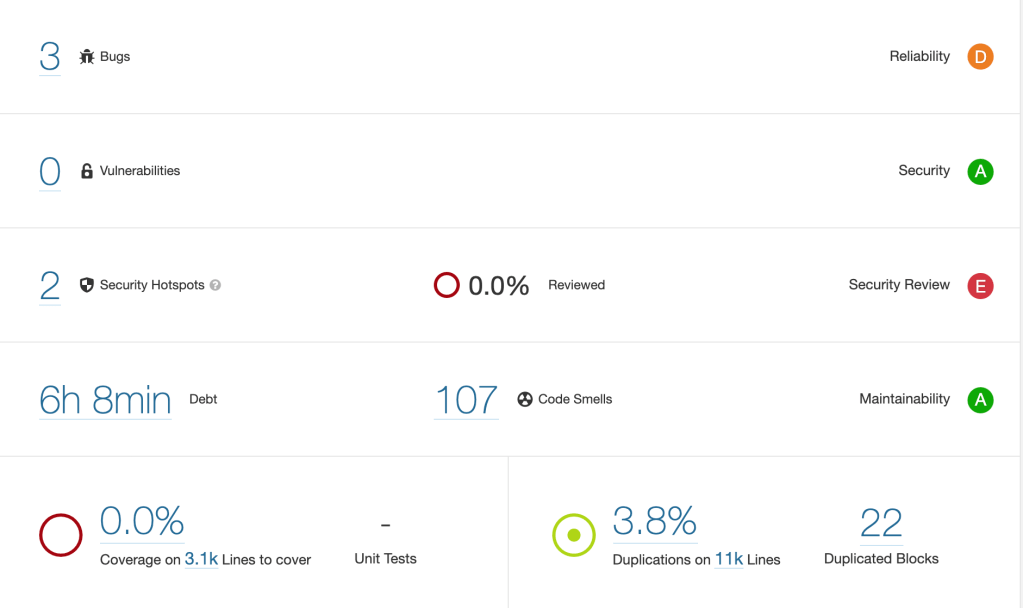Open the 0 vulnerabilities count link
This screenshot has width=1023, height=608.
(x=50, y=171)
